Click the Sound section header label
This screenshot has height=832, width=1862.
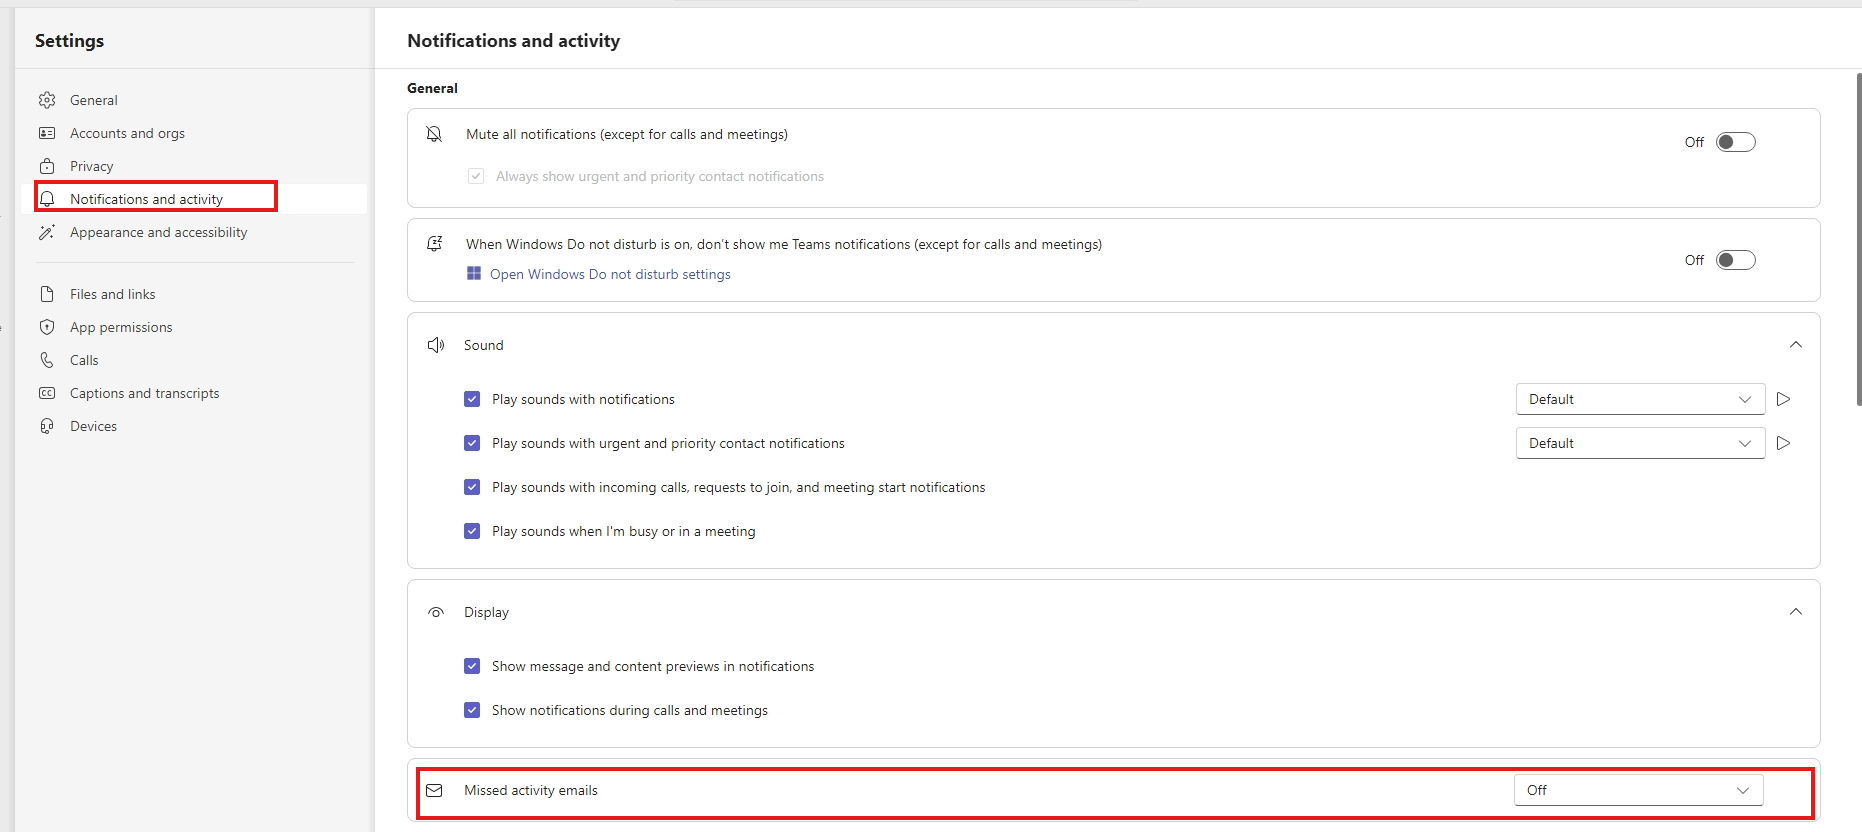click(x=484, y=345)
